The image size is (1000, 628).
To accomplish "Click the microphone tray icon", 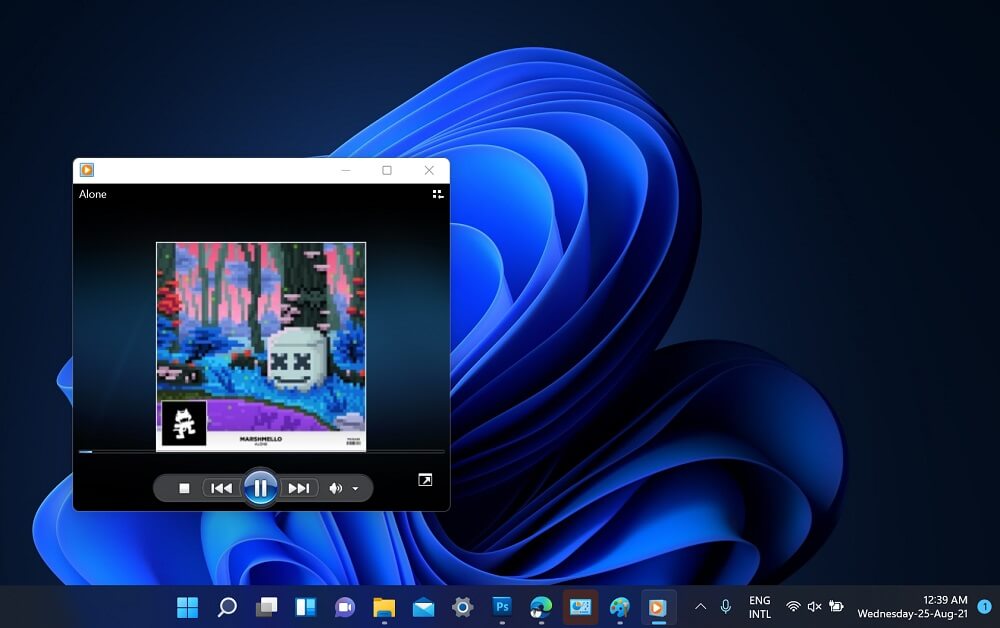I will coord(725,606).
